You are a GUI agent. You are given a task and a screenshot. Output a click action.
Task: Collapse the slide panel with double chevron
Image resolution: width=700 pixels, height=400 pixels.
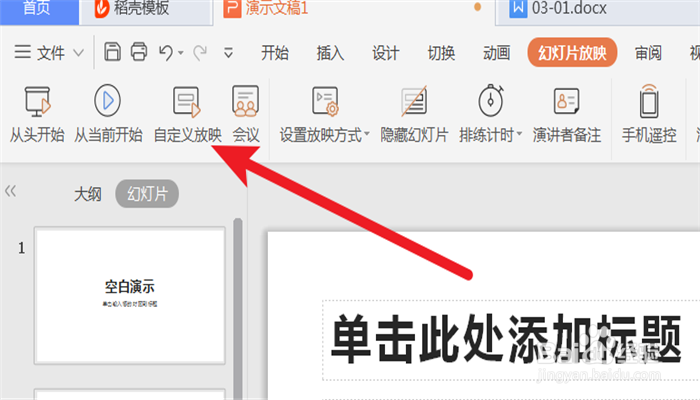click(10, 191)
